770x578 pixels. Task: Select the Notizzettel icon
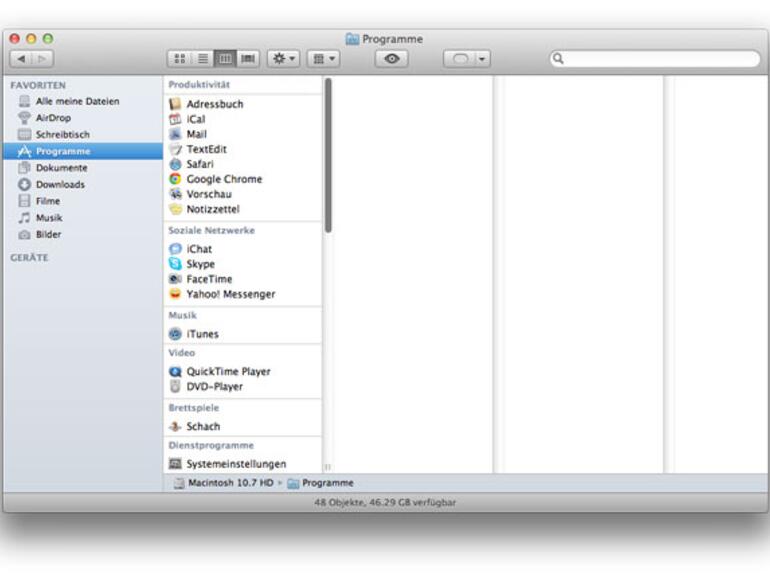pyautogui.click(x=175, y=209)
